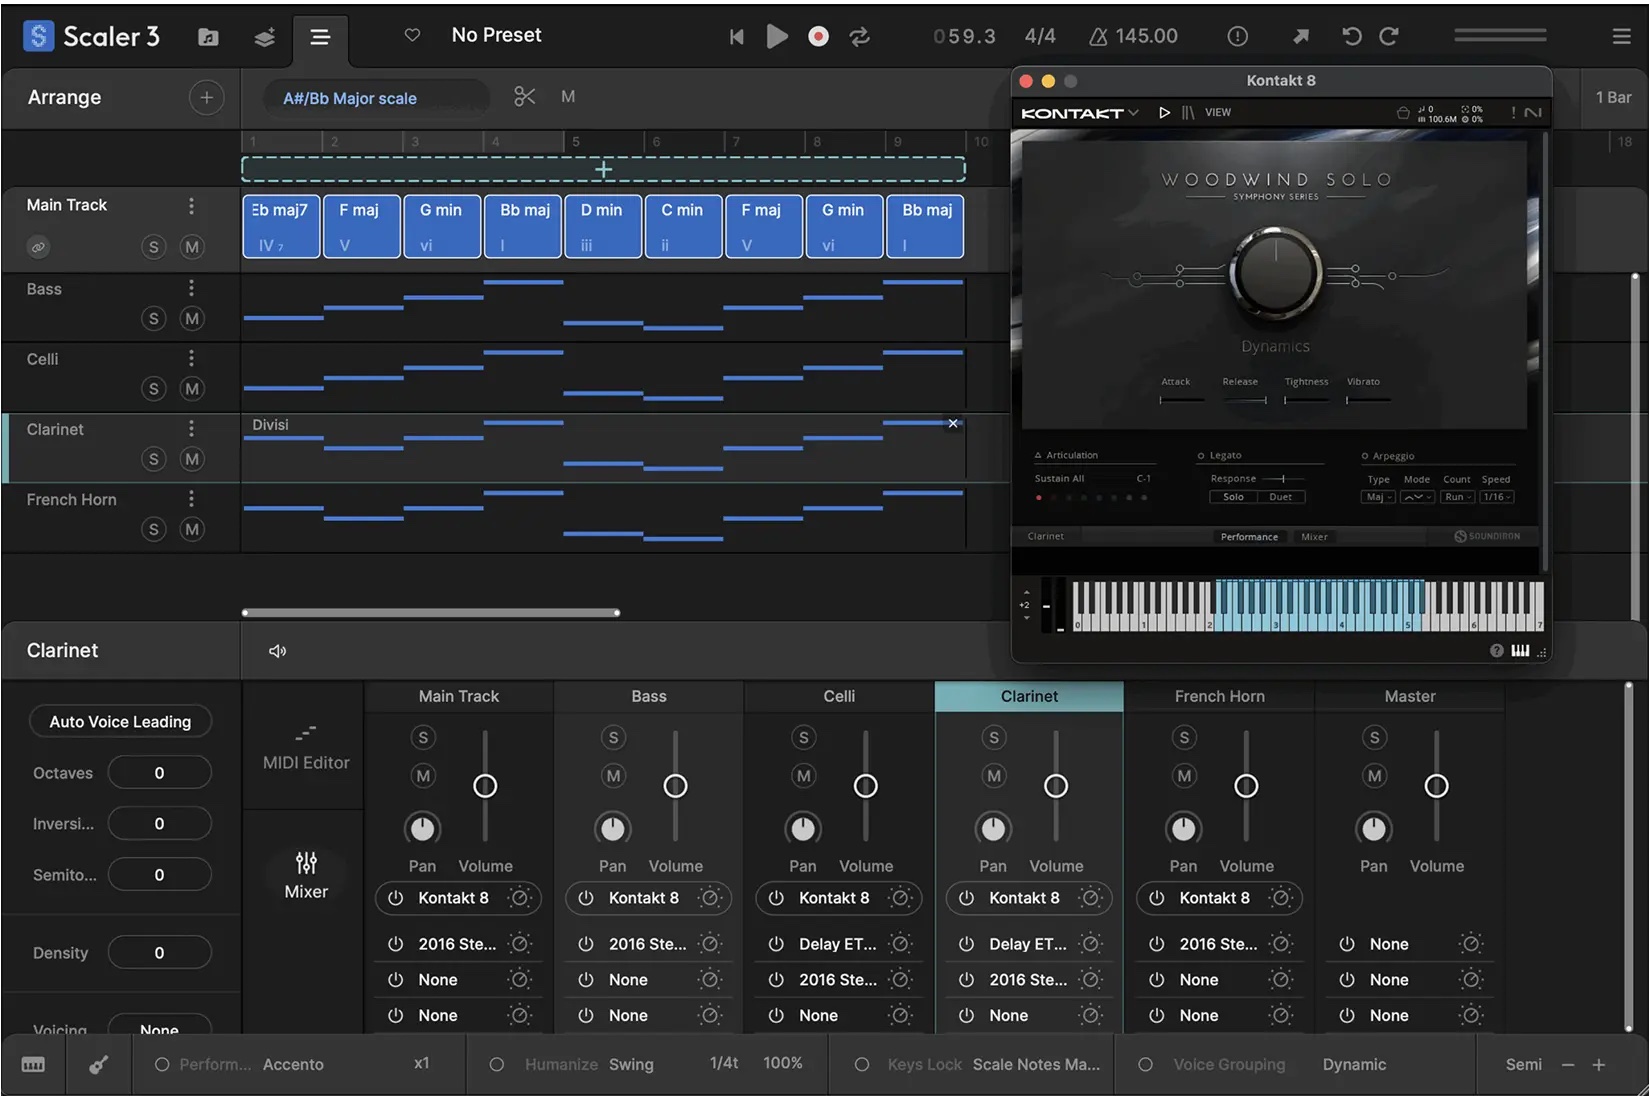Click the Bb maj chord block in the progression

pos(522,226)
